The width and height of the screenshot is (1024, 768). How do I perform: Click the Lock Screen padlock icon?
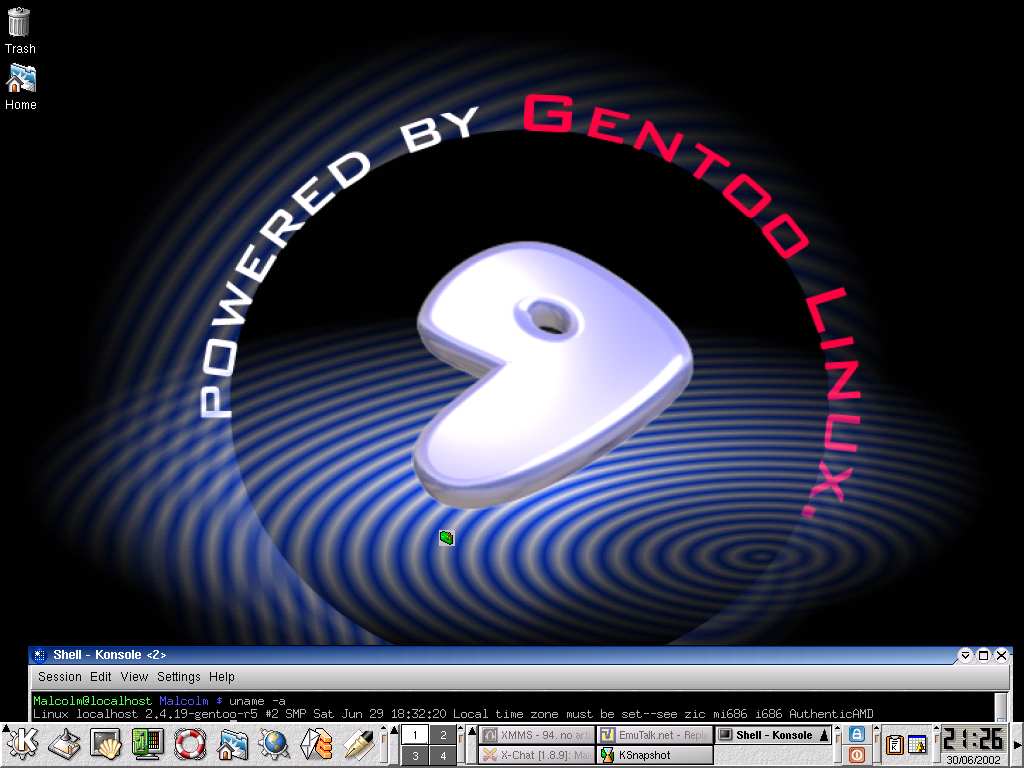coord(857,735)
